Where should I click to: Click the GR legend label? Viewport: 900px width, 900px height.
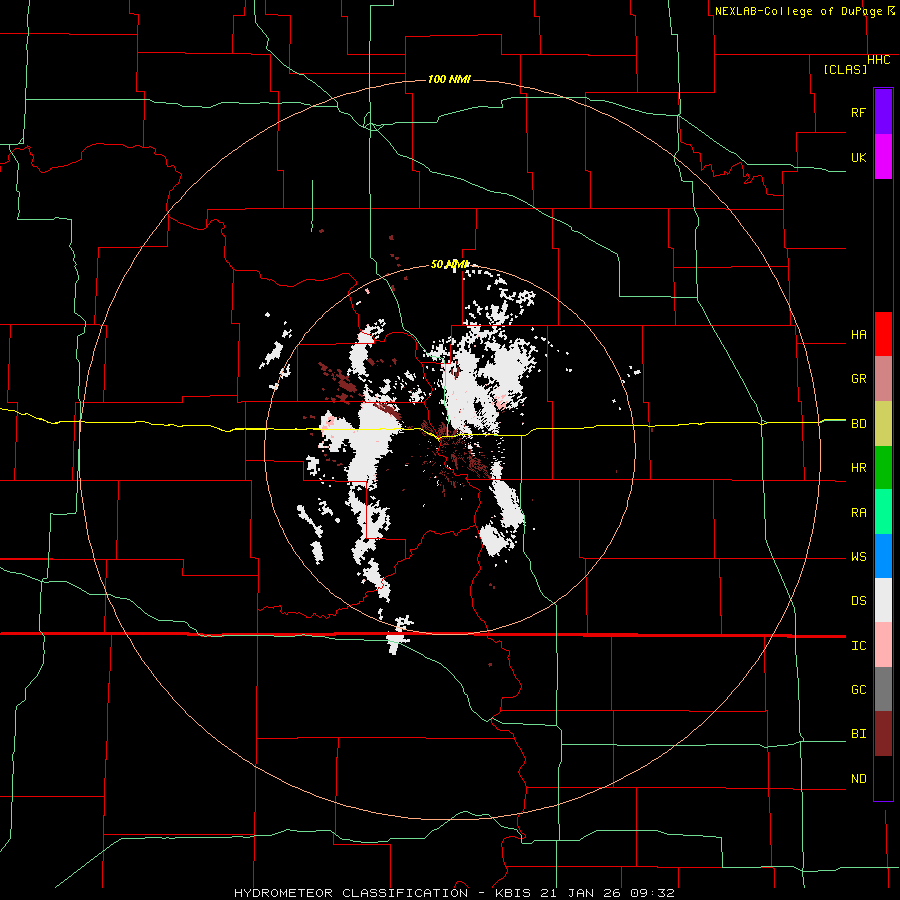(x=858, y=379)
